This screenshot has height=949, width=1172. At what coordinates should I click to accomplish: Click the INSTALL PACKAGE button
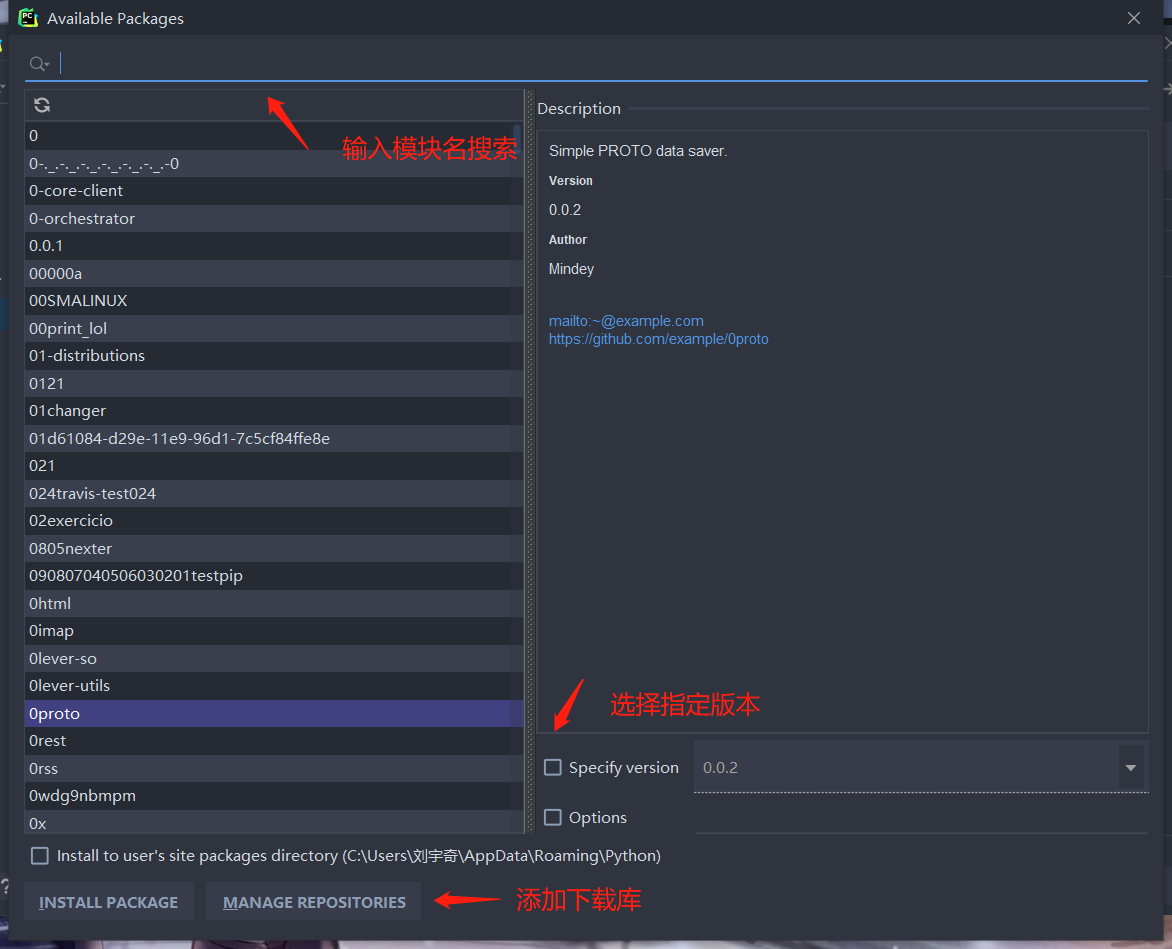[x=109, y=902]
